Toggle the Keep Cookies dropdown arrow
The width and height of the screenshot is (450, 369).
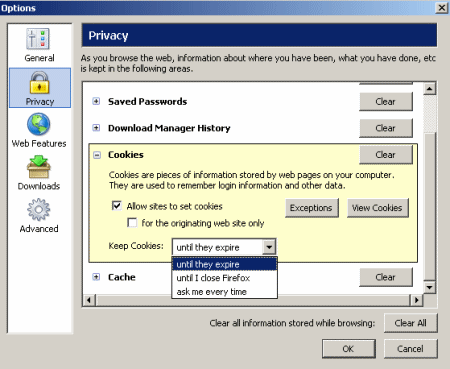pos(269,247)
